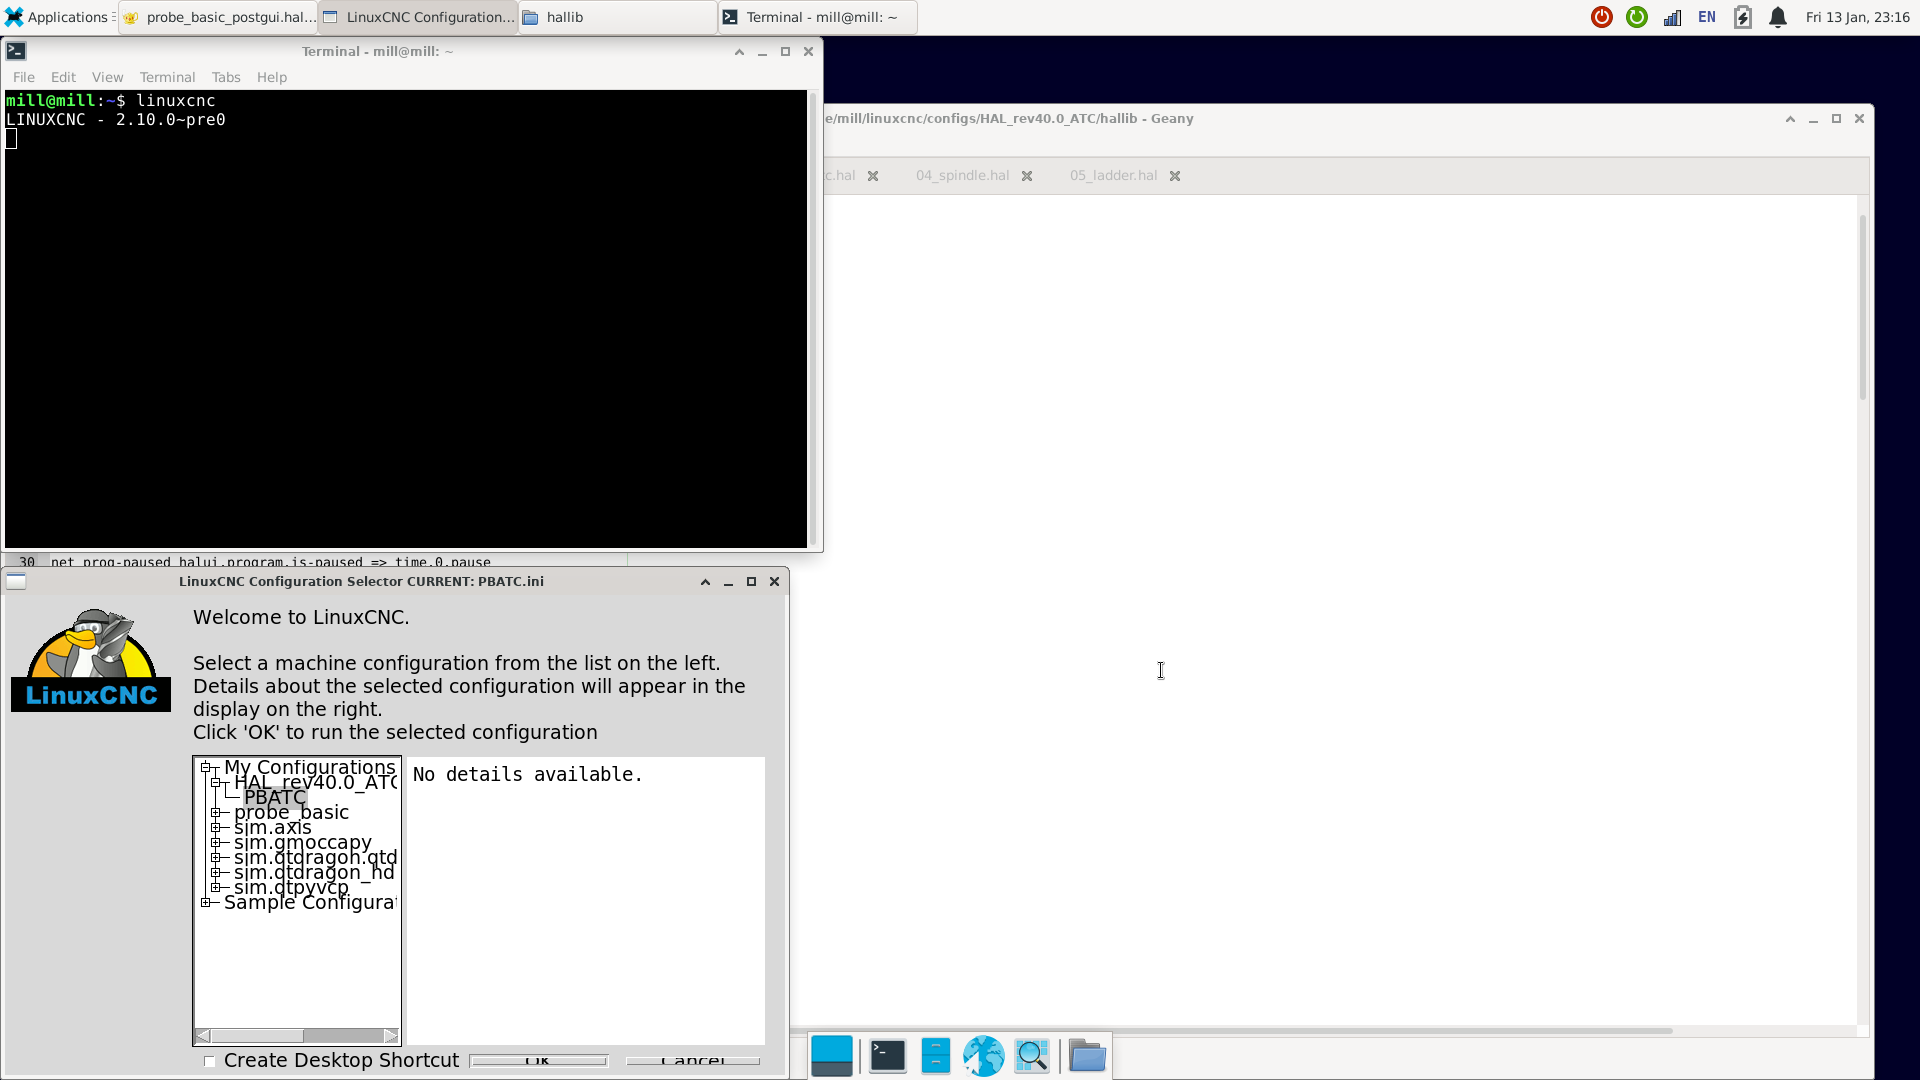Screen dimensions: 1920x1080
Task: Click the terminal window icon in its title bar
Action: click(16, 51)
